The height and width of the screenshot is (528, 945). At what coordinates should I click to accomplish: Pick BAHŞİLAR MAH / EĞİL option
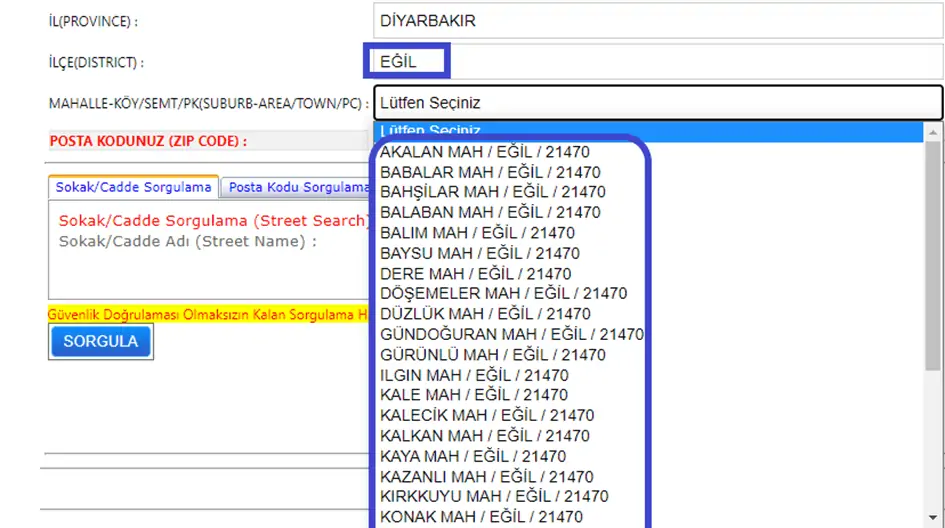pos(491,192)
